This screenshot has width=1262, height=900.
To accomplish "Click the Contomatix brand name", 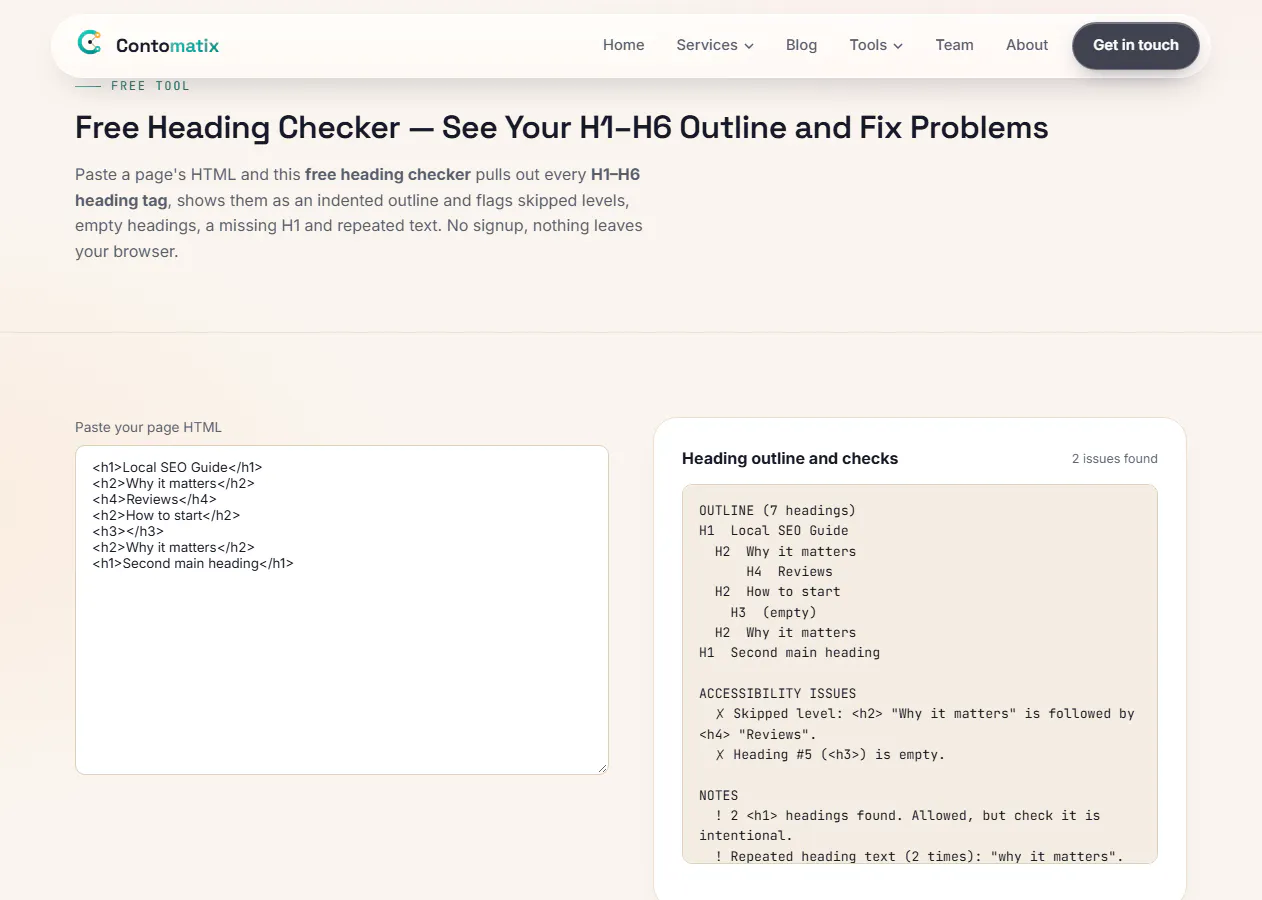I will click(167, 45).
